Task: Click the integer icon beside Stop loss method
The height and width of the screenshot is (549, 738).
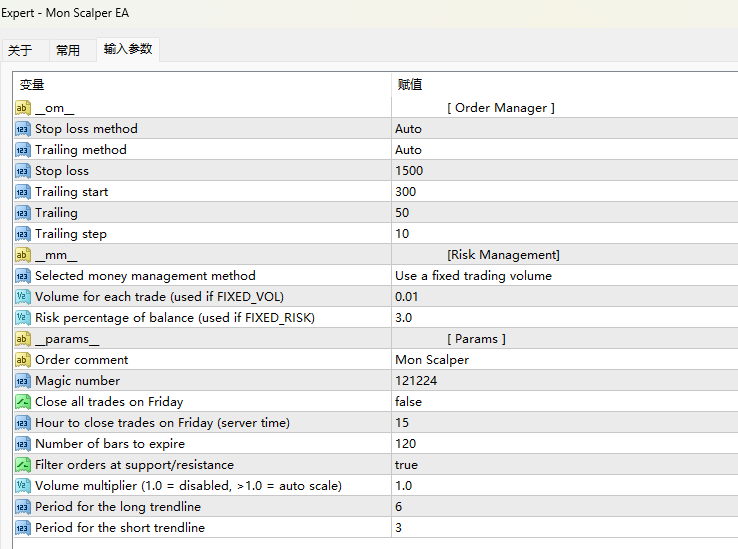Action: click(x=23, y=129)
